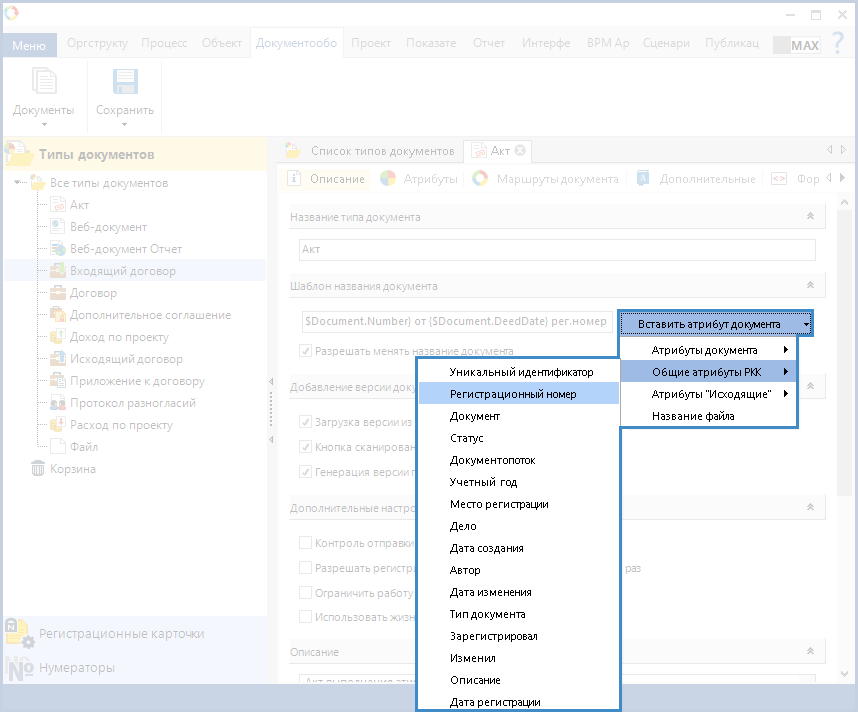Select Название файла menu entry
Screen dimensions: 858x712
(693, 416)
